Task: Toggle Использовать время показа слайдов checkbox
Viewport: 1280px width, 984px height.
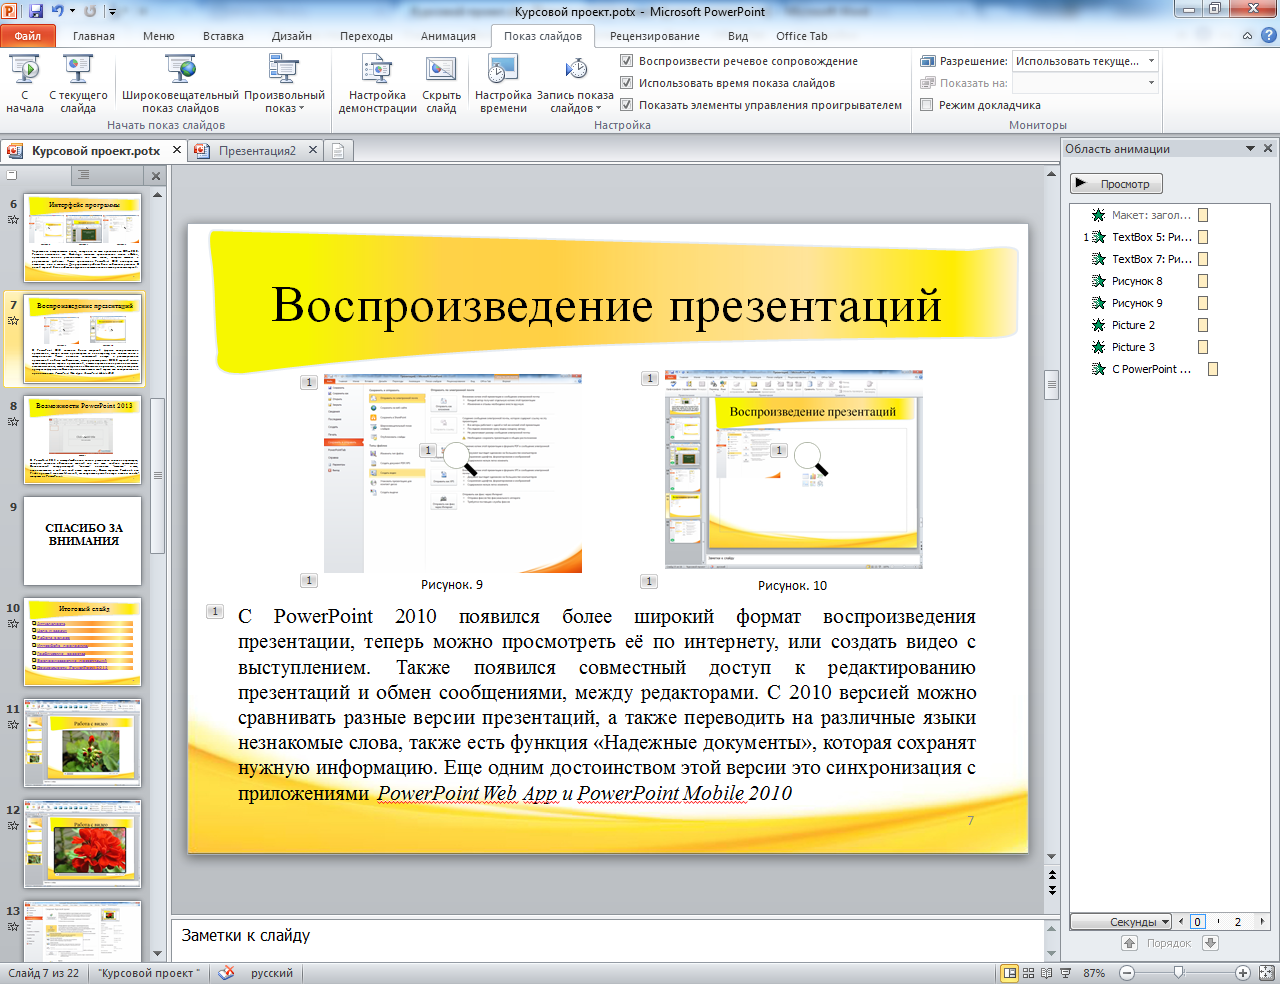Action: pyautogui.click(x=627, y=83)
